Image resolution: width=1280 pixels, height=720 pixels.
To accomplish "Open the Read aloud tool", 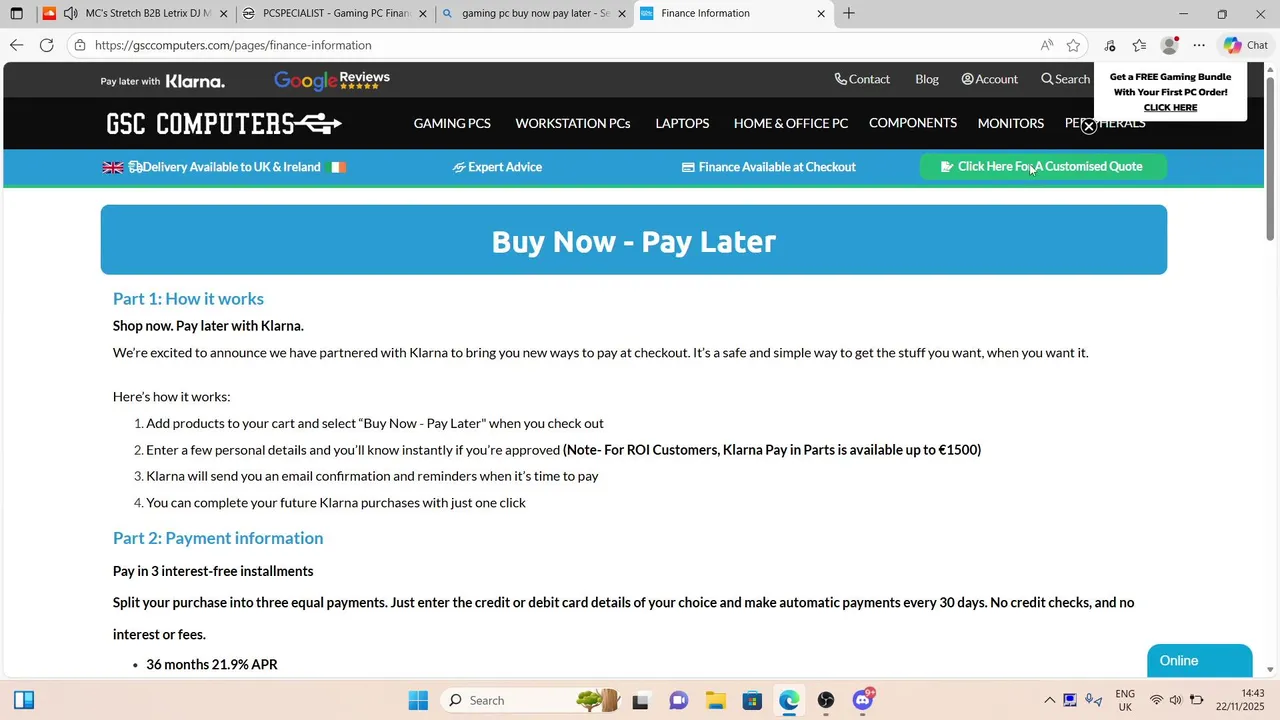I will pos(1046,45).
